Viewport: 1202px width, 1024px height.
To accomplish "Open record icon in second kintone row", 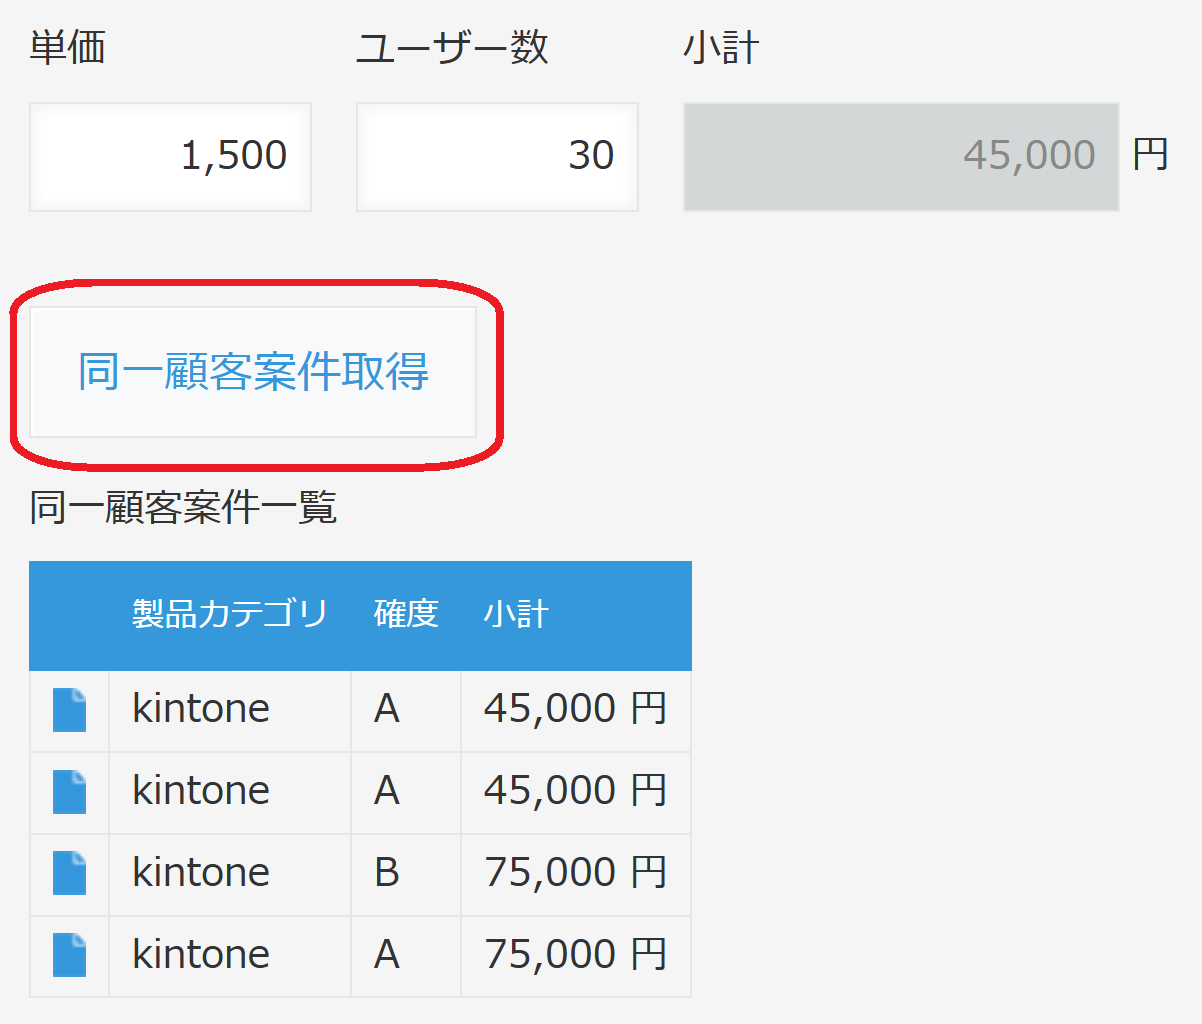I will [69, 792].
